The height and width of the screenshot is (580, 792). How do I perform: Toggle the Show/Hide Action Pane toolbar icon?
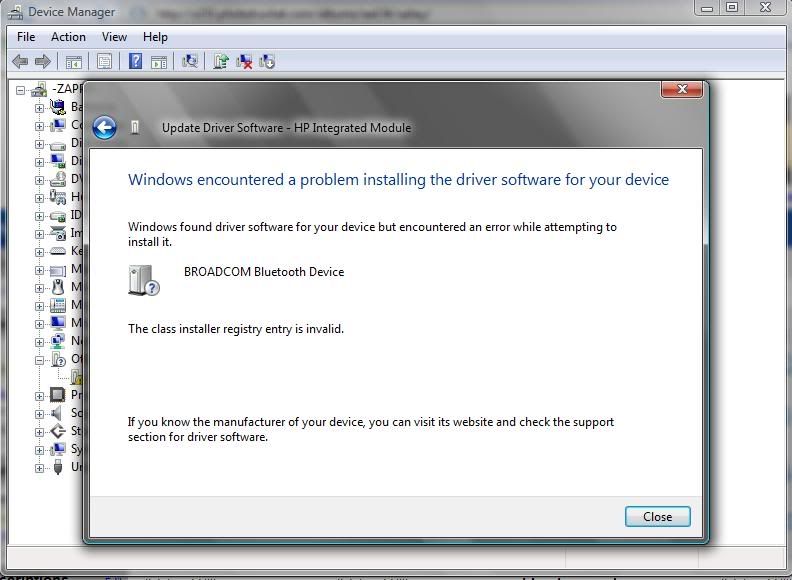point(159,62)
